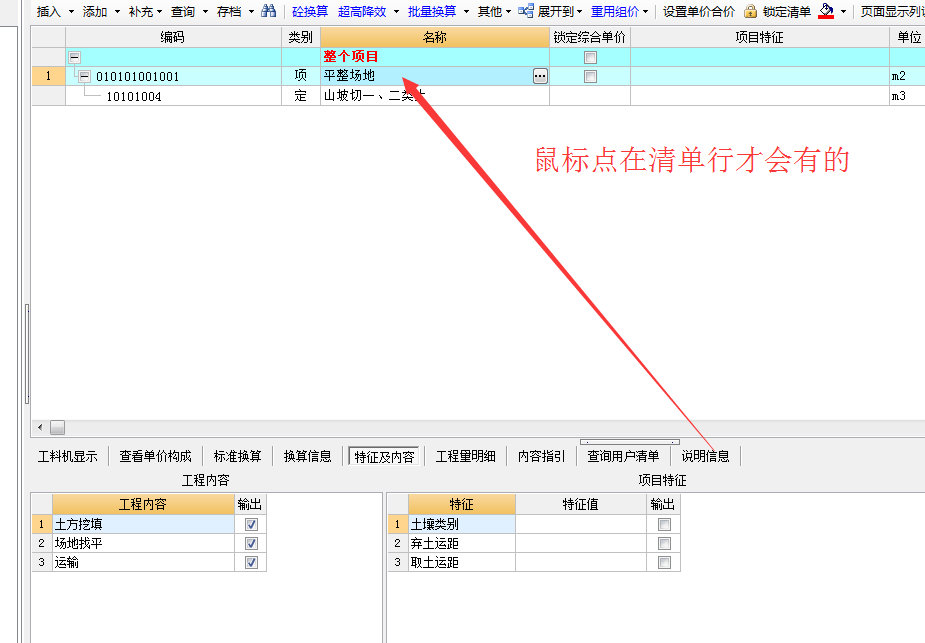
Task: Switch to 工料机显示 tab
Action: [68, 456]
